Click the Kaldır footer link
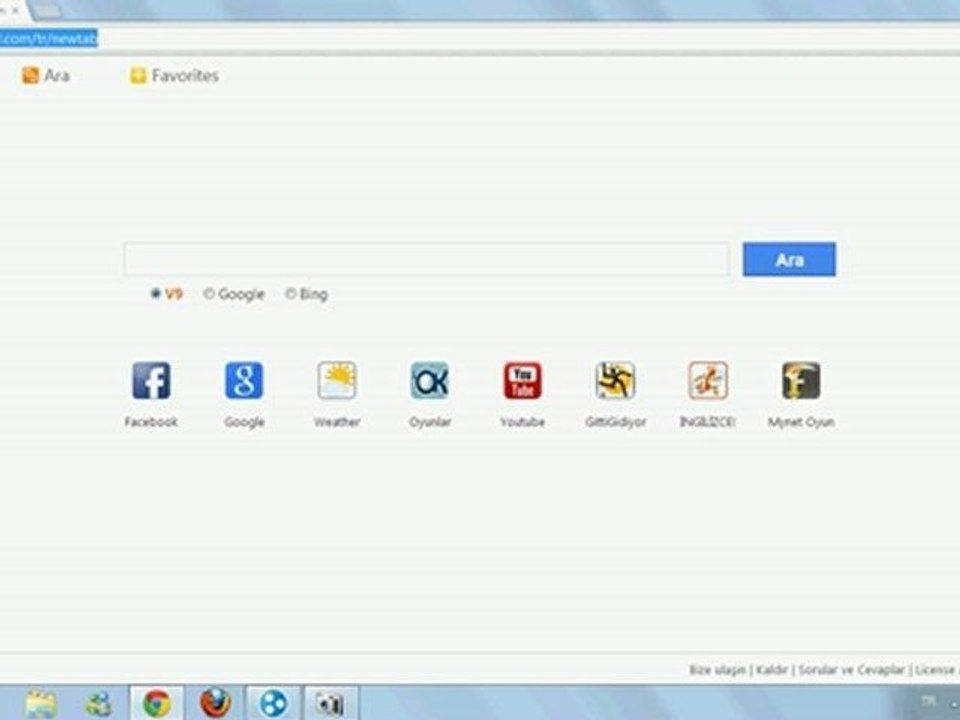 (771, 670)
